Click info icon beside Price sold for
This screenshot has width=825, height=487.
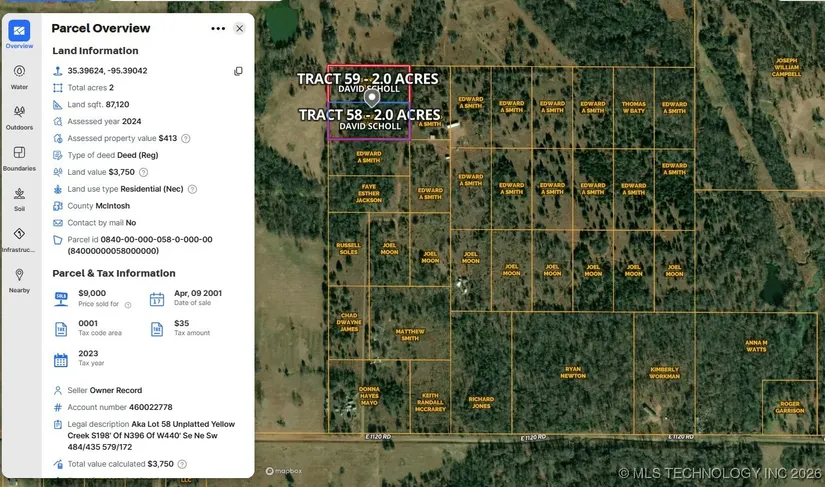click(x=127, y=304)
